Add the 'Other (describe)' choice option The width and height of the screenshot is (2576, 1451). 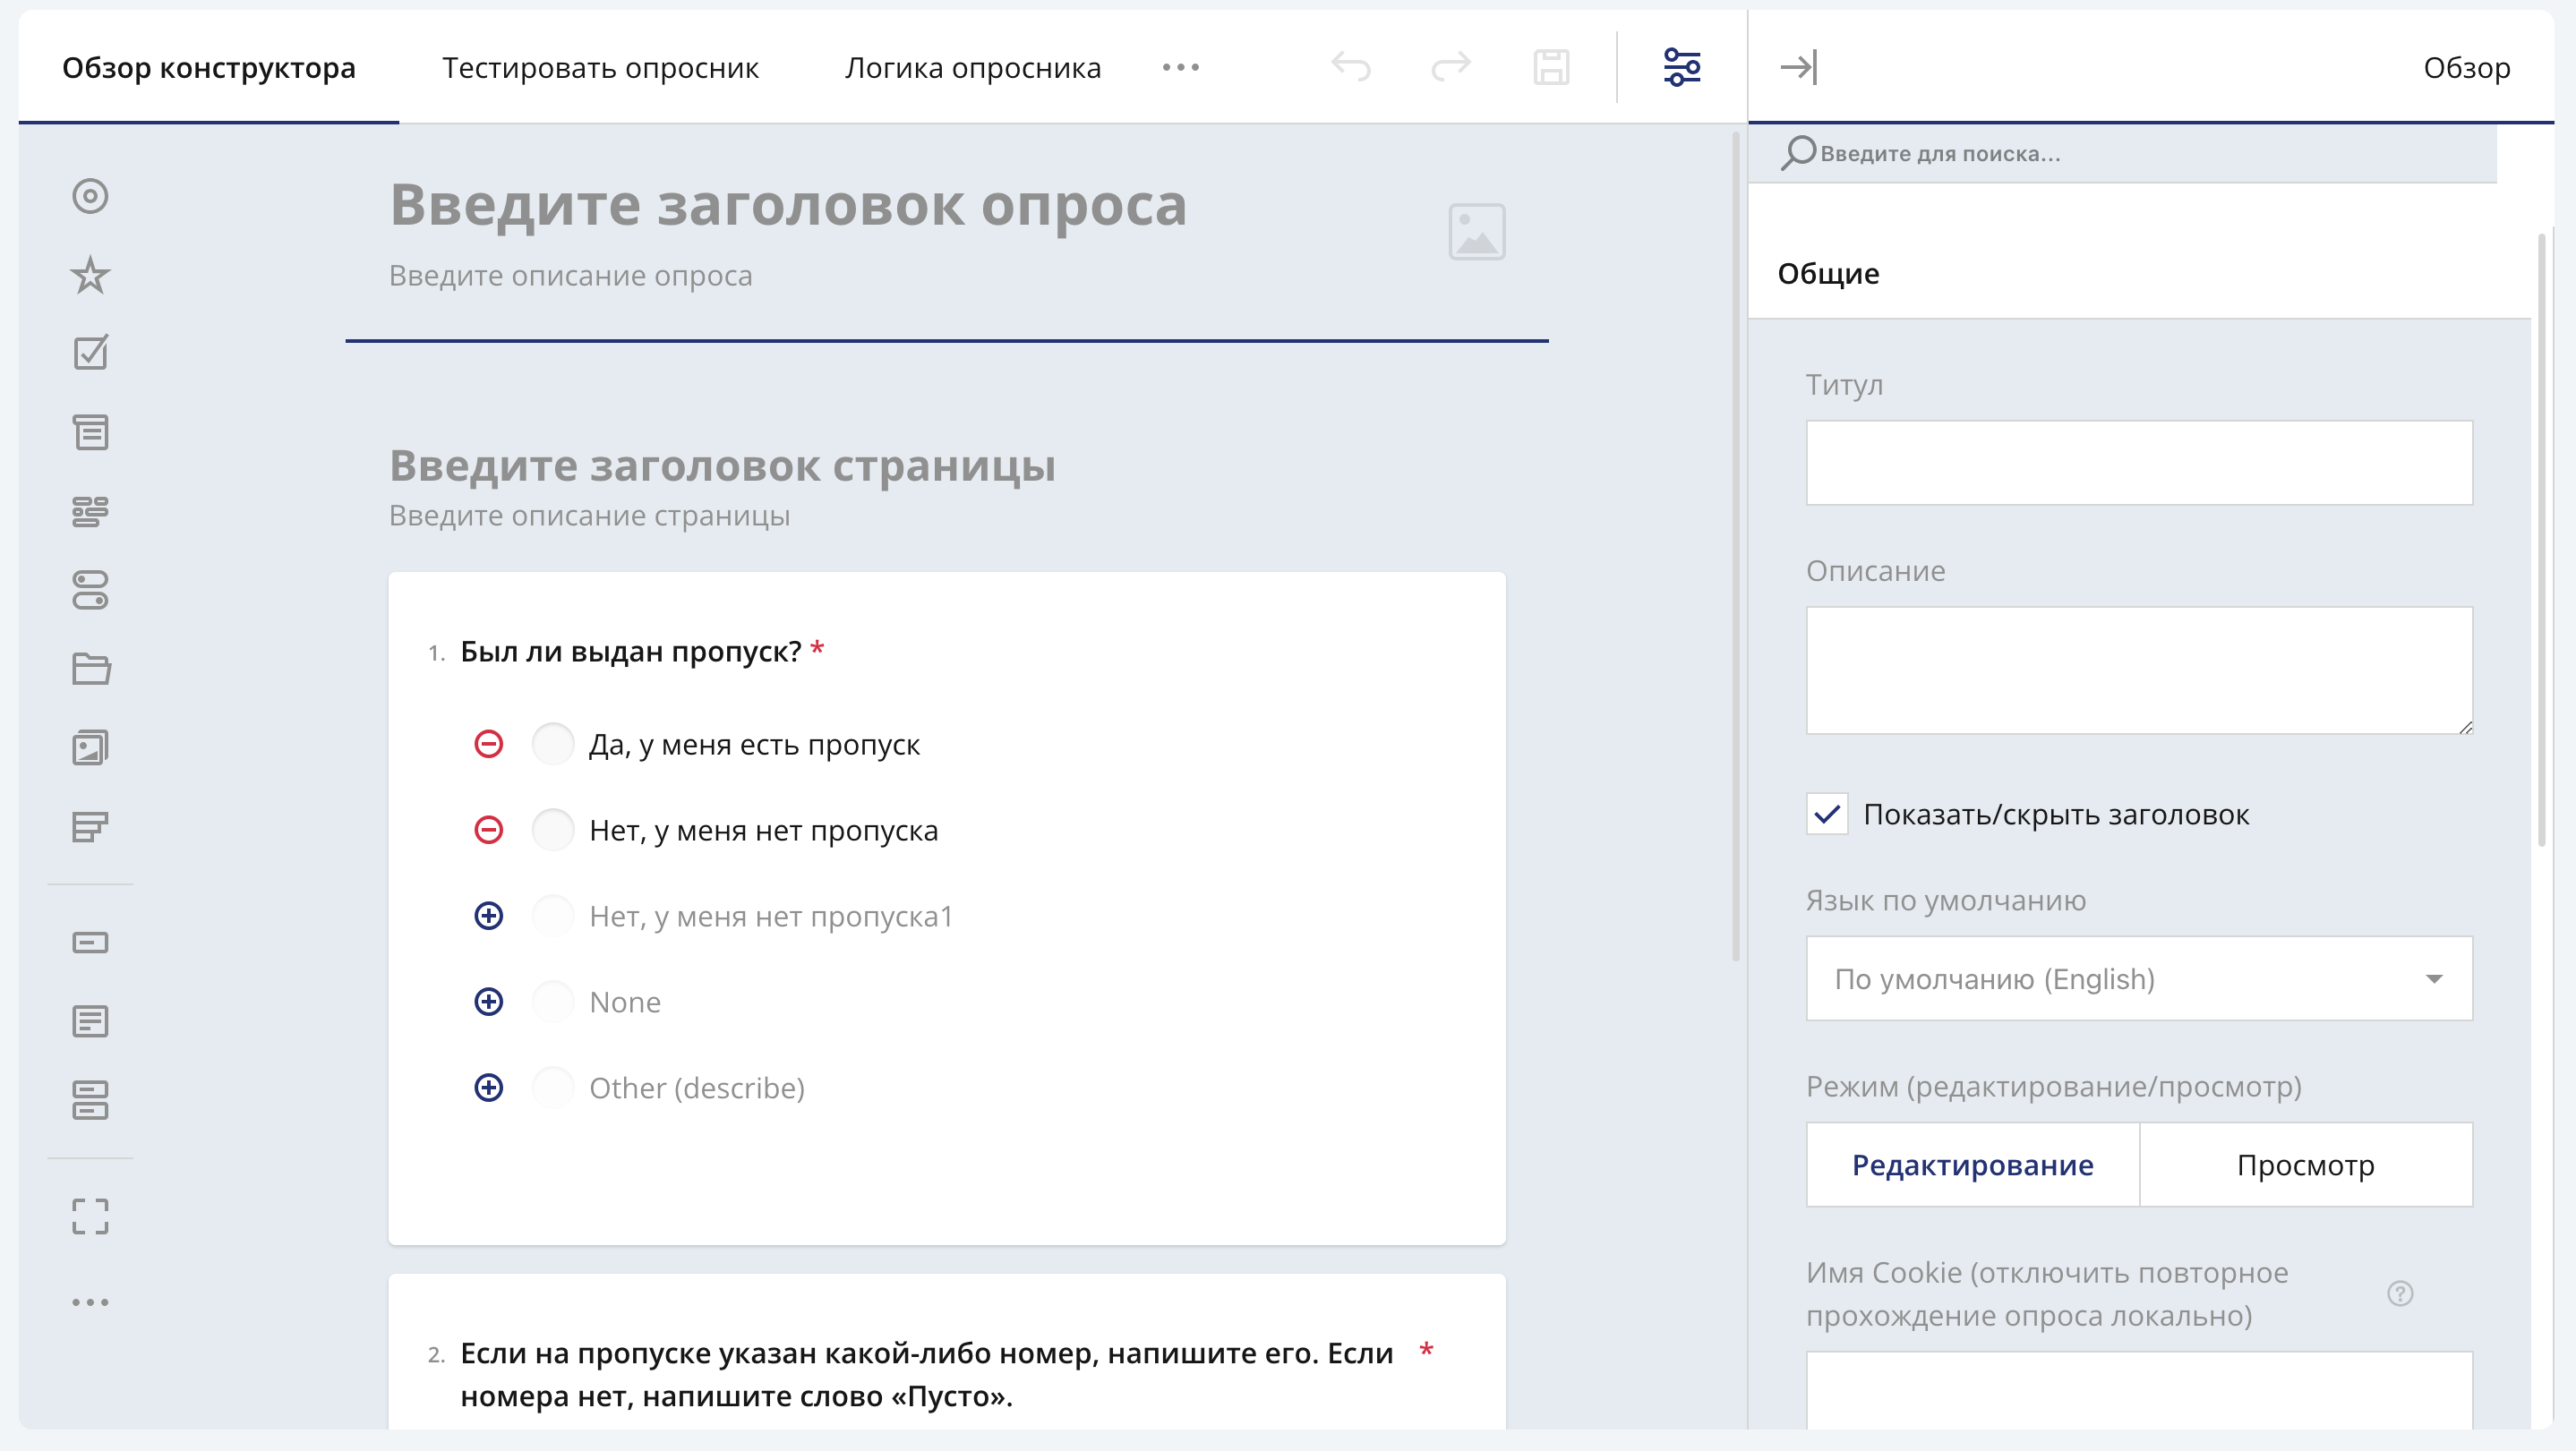click(488, 1088)
